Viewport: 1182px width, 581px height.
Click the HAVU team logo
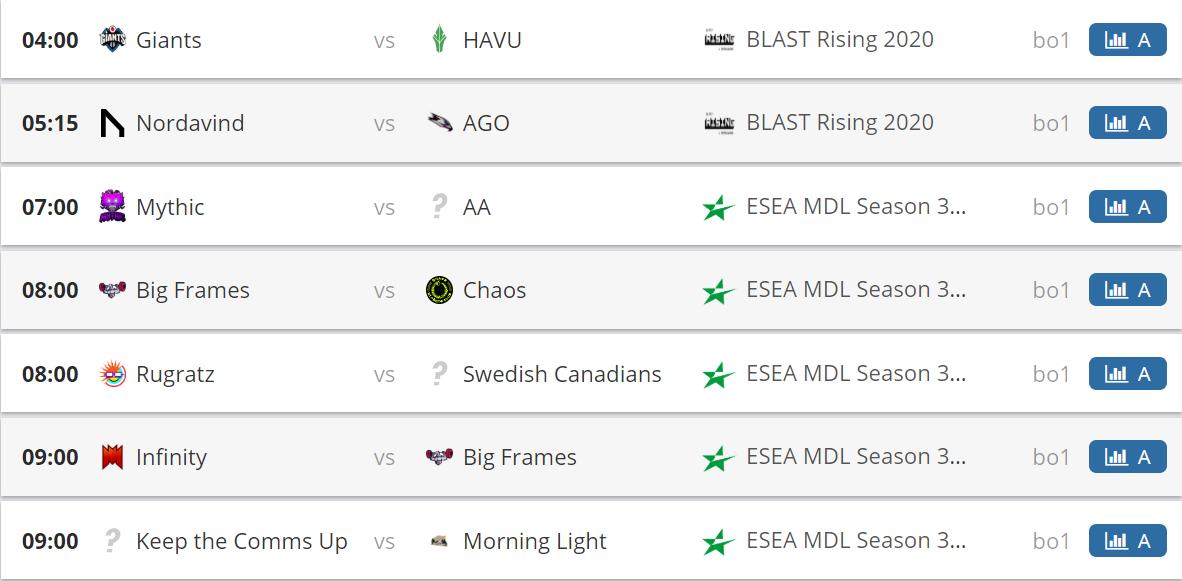click(439, 40)
